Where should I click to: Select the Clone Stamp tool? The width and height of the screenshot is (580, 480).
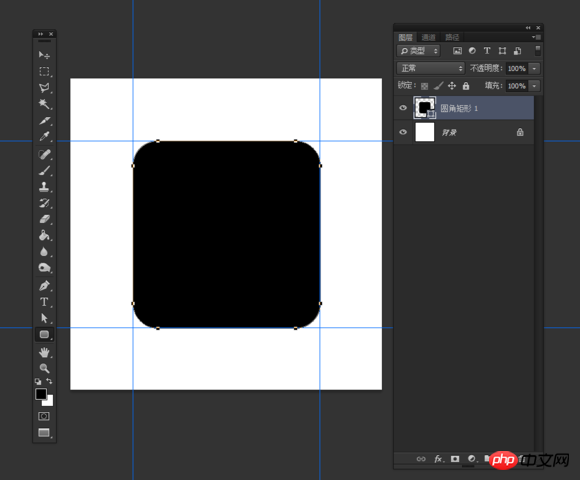(x=44, y=187)
